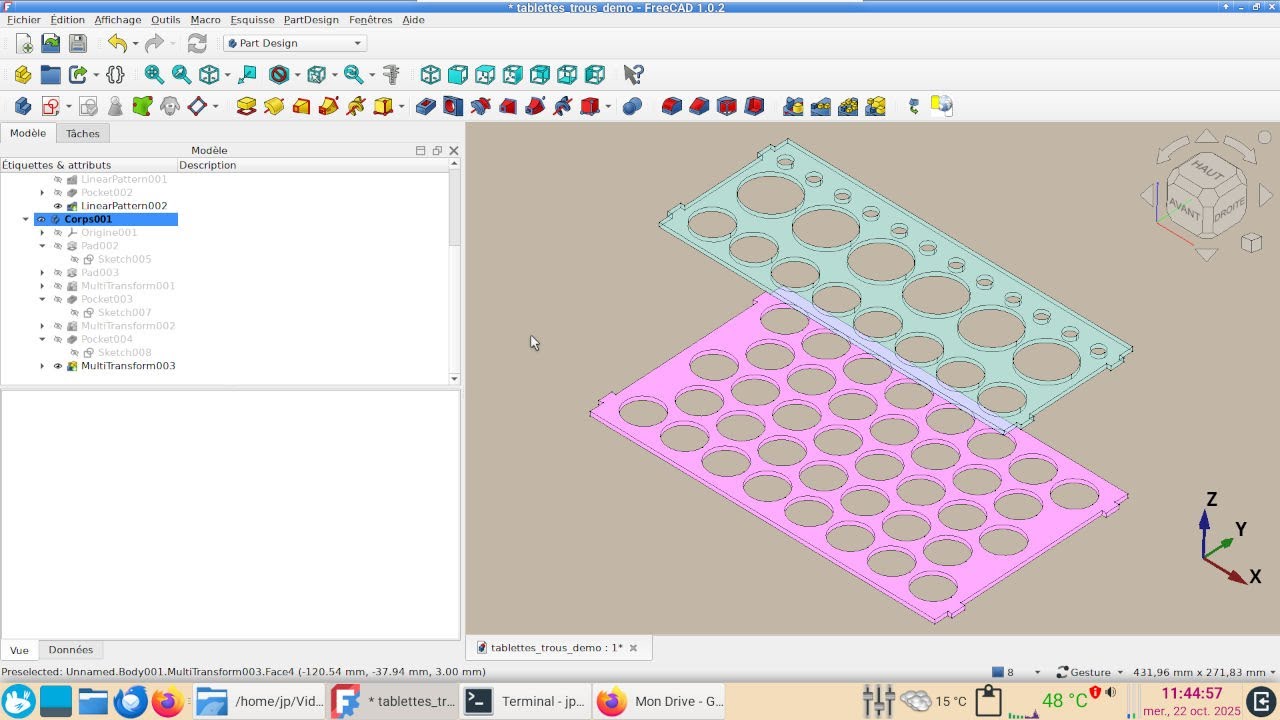Select the Pocket tool
The width and height of the screenshot is (1280, 720).
pos(426,106)
